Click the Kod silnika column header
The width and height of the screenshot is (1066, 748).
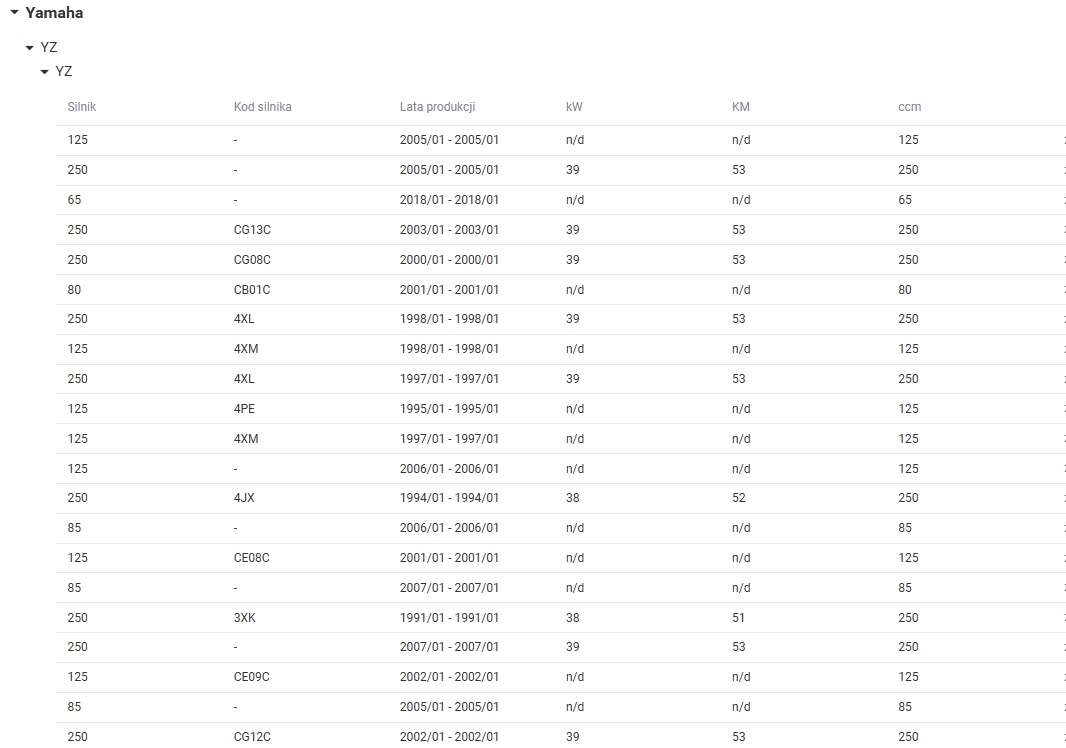coord(262,107)
